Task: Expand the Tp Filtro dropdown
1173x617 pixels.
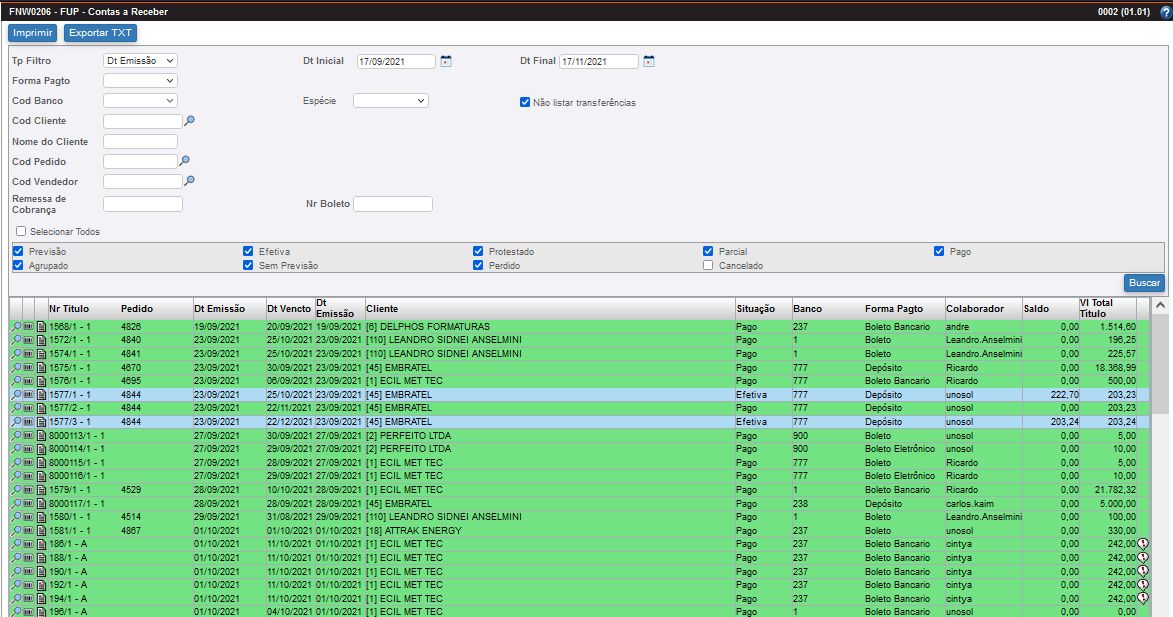Action: pos(140,61)
